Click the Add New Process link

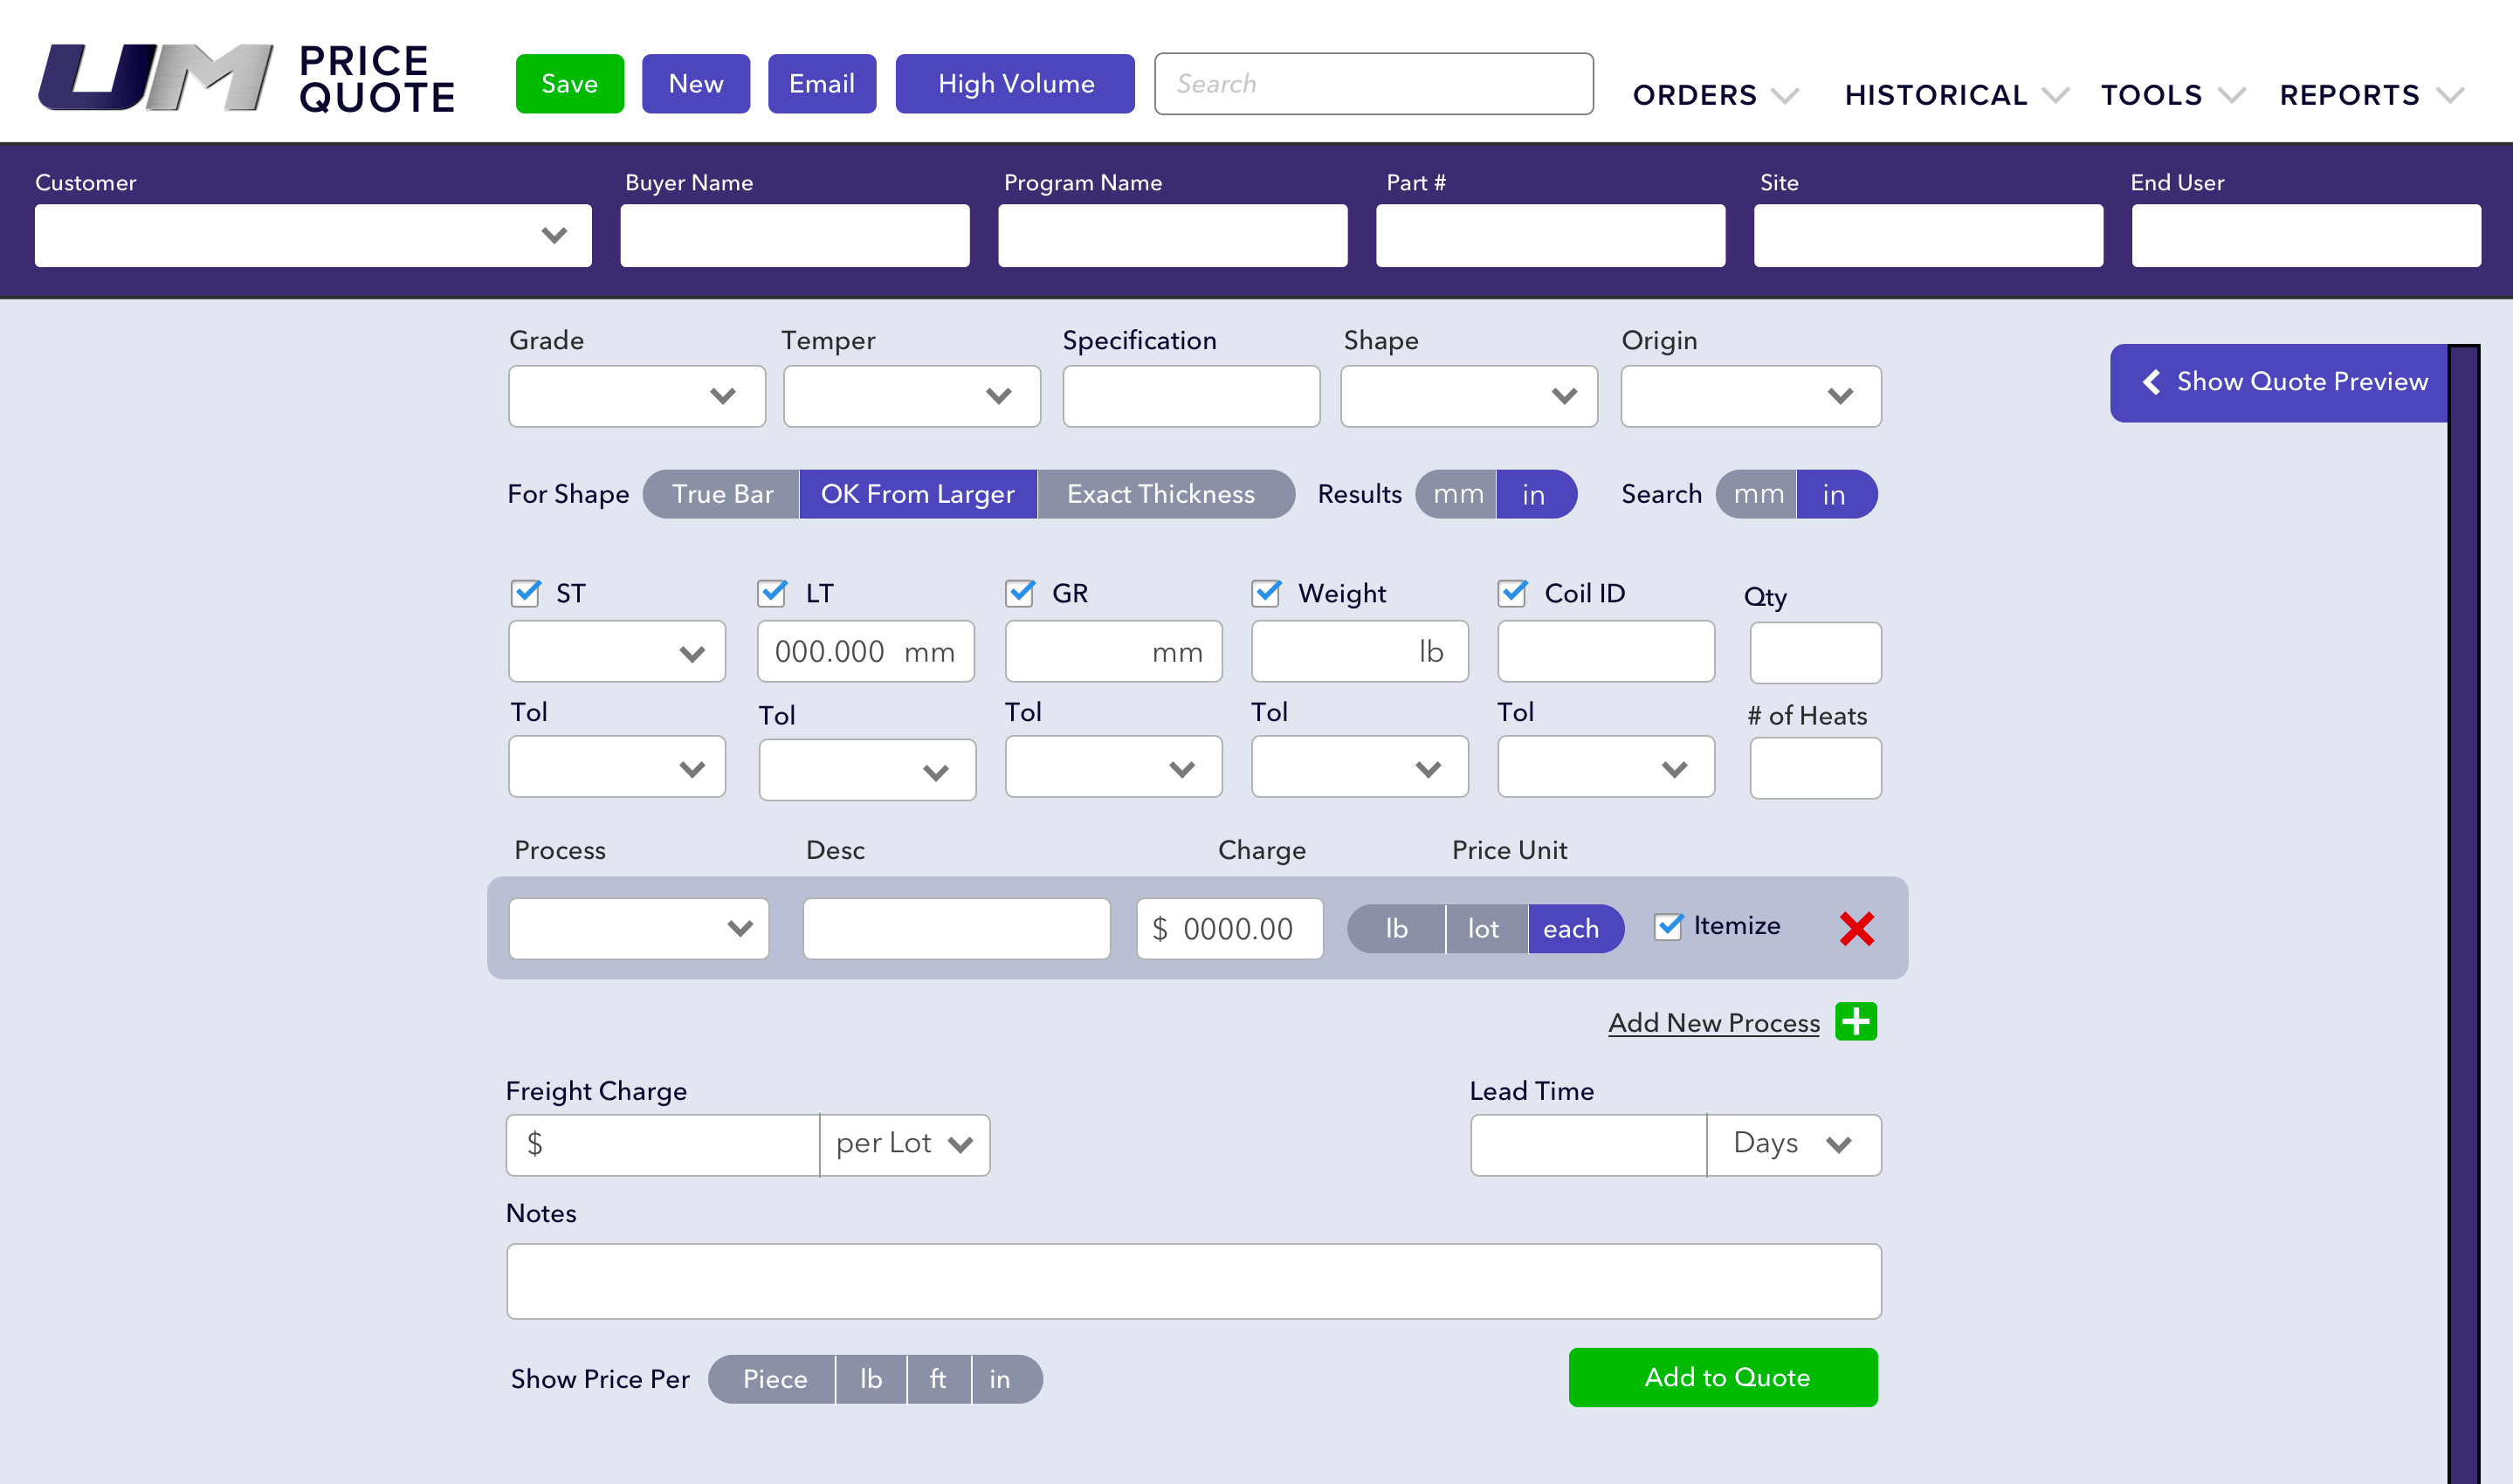1714,1022
